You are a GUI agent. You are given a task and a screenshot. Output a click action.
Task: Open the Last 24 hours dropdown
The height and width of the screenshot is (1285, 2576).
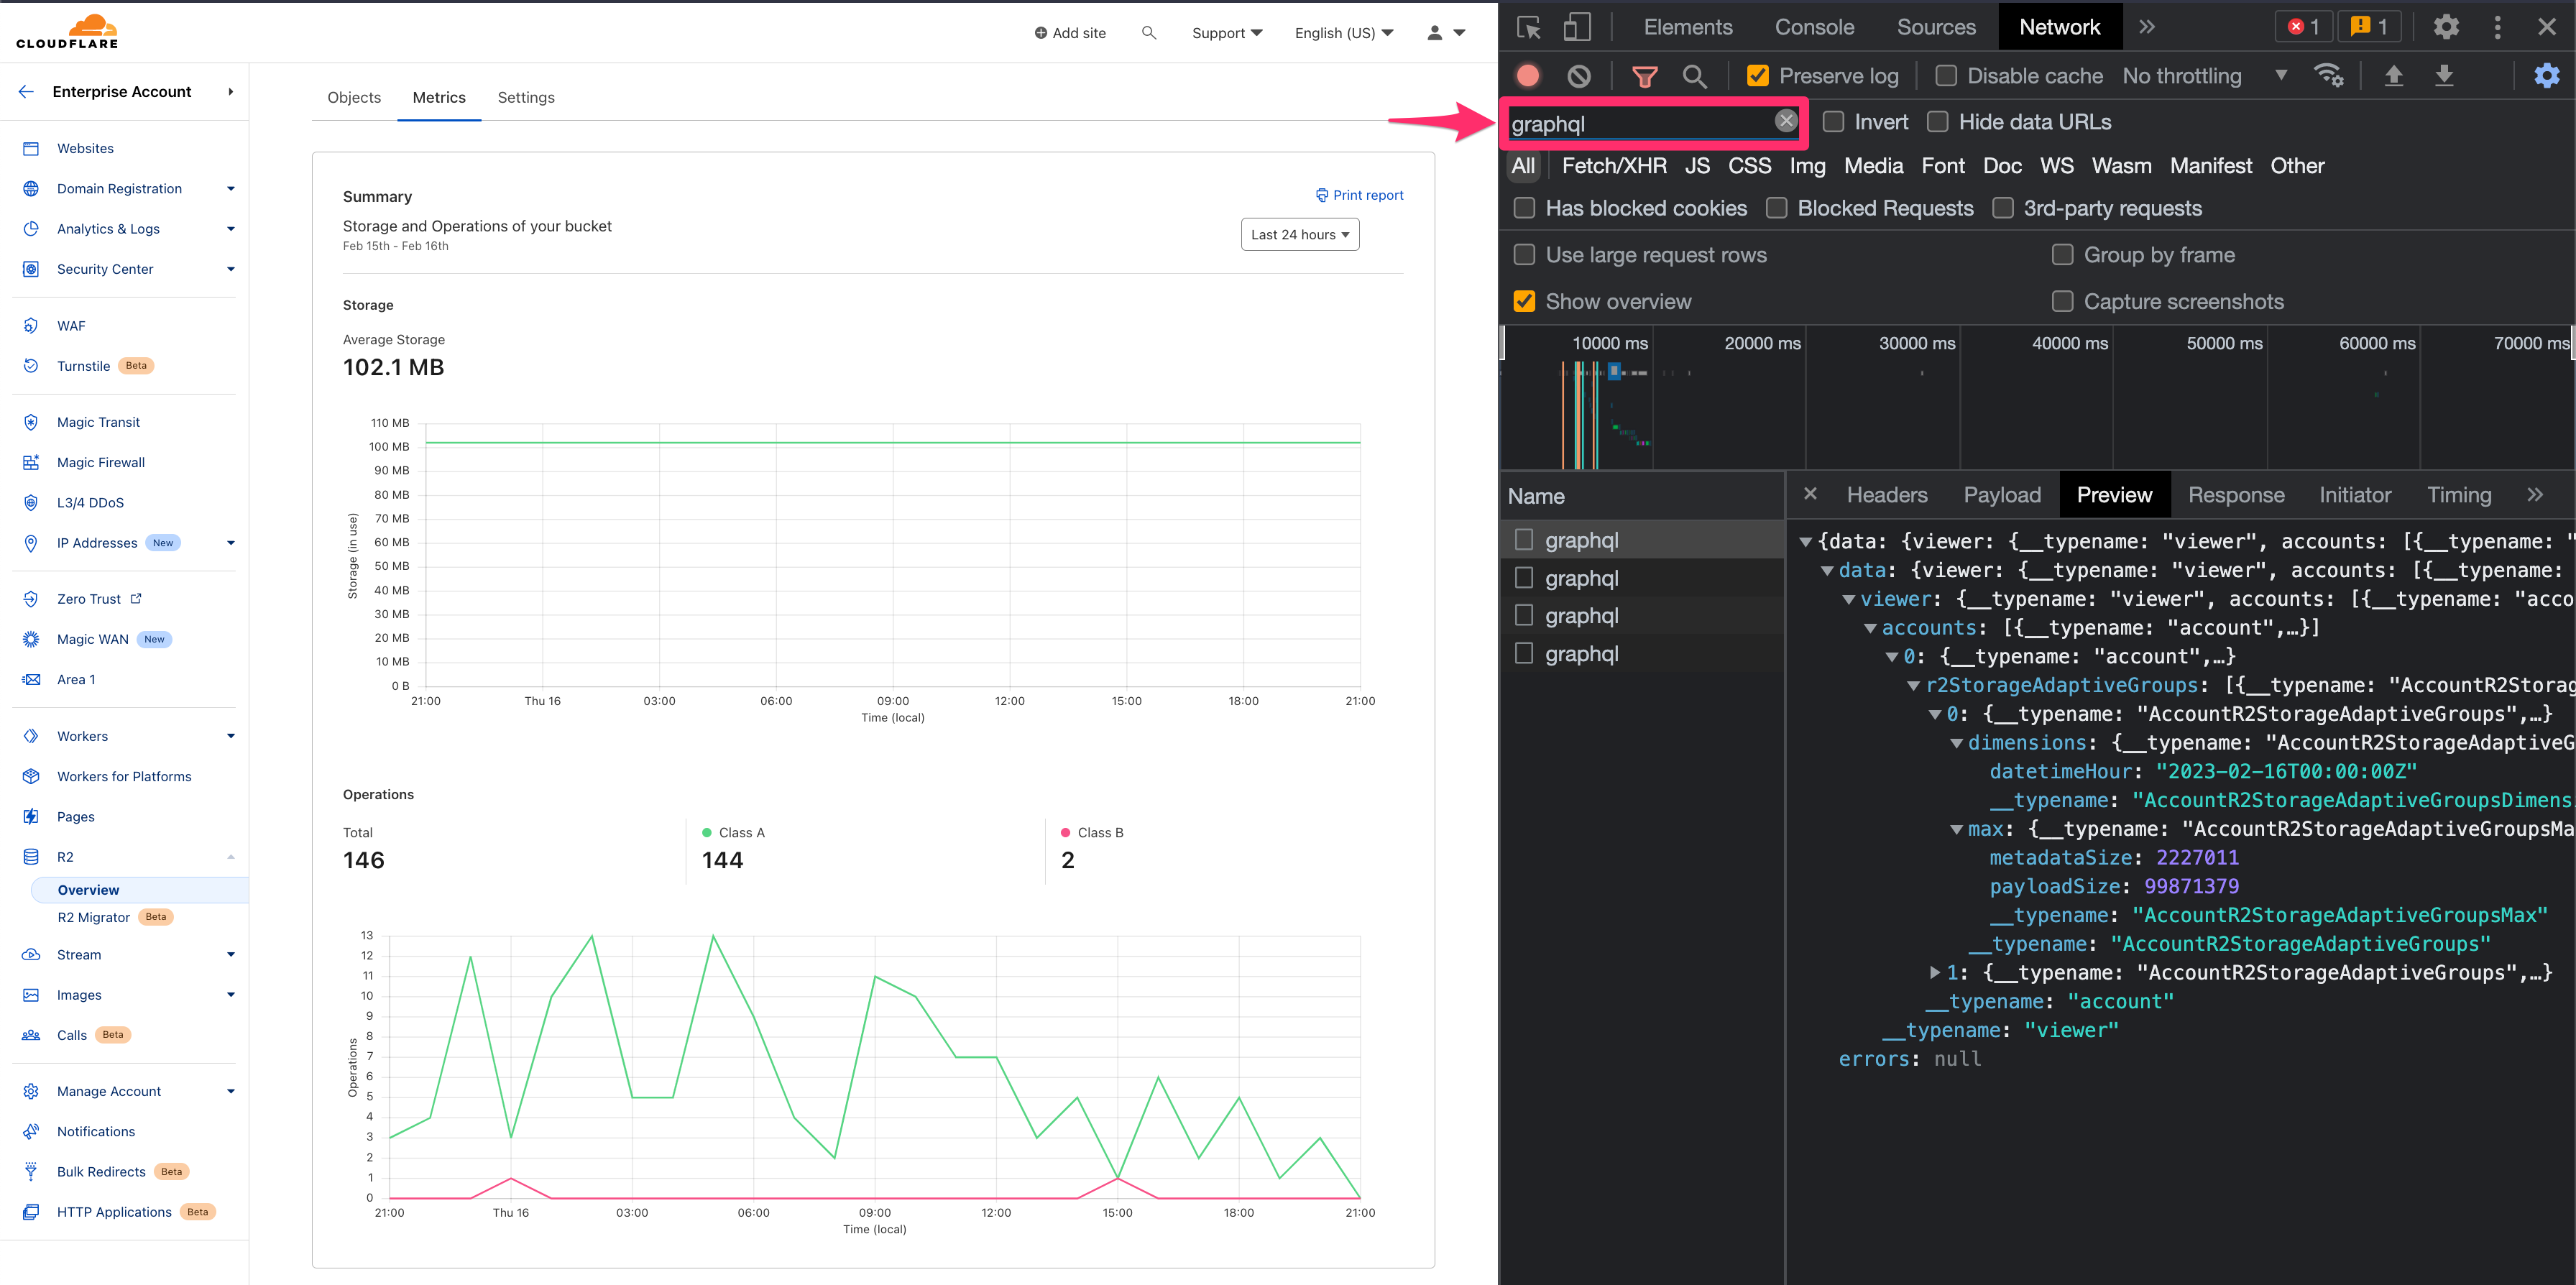pos(1299,235)
